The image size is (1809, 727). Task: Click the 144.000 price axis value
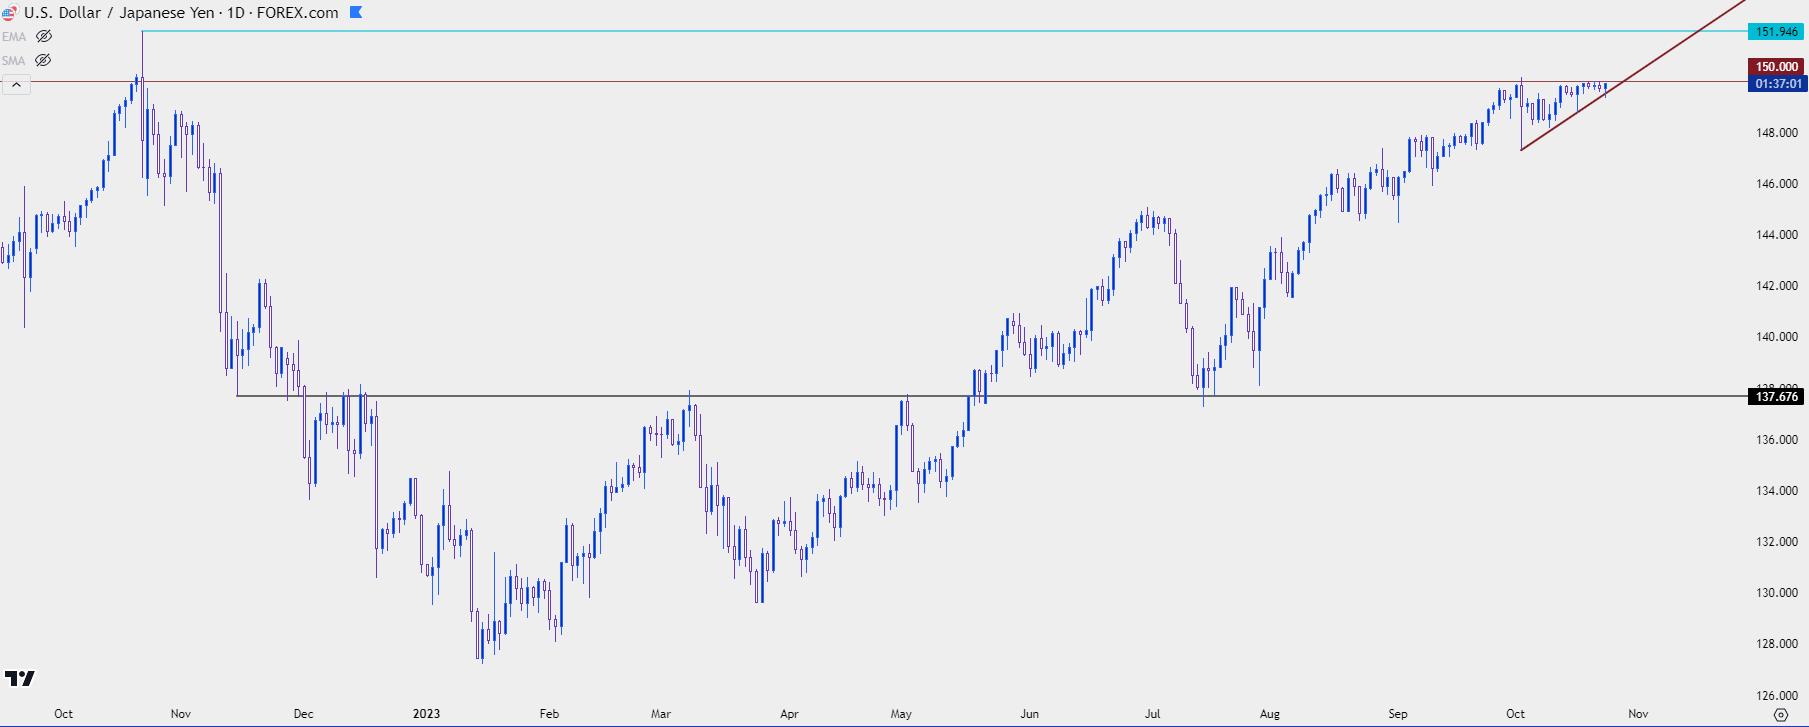click(1777, 235)
